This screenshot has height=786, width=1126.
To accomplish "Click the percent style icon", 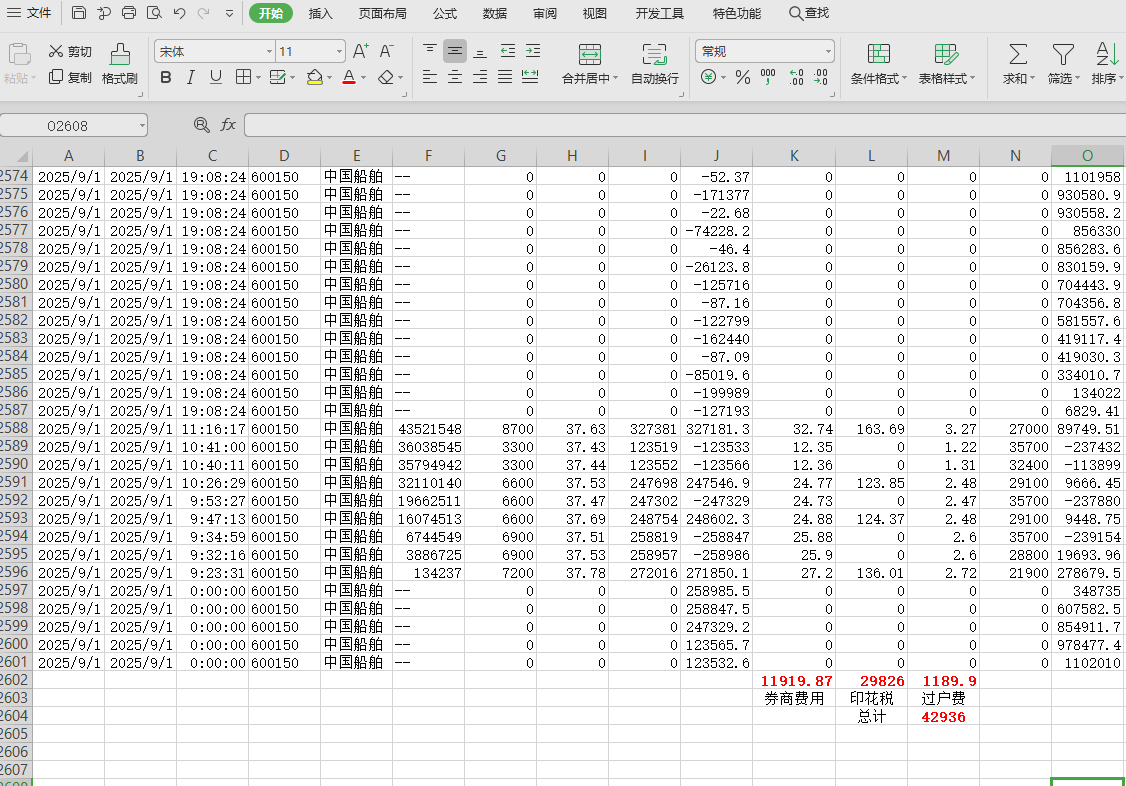I will tap(742, 77).
